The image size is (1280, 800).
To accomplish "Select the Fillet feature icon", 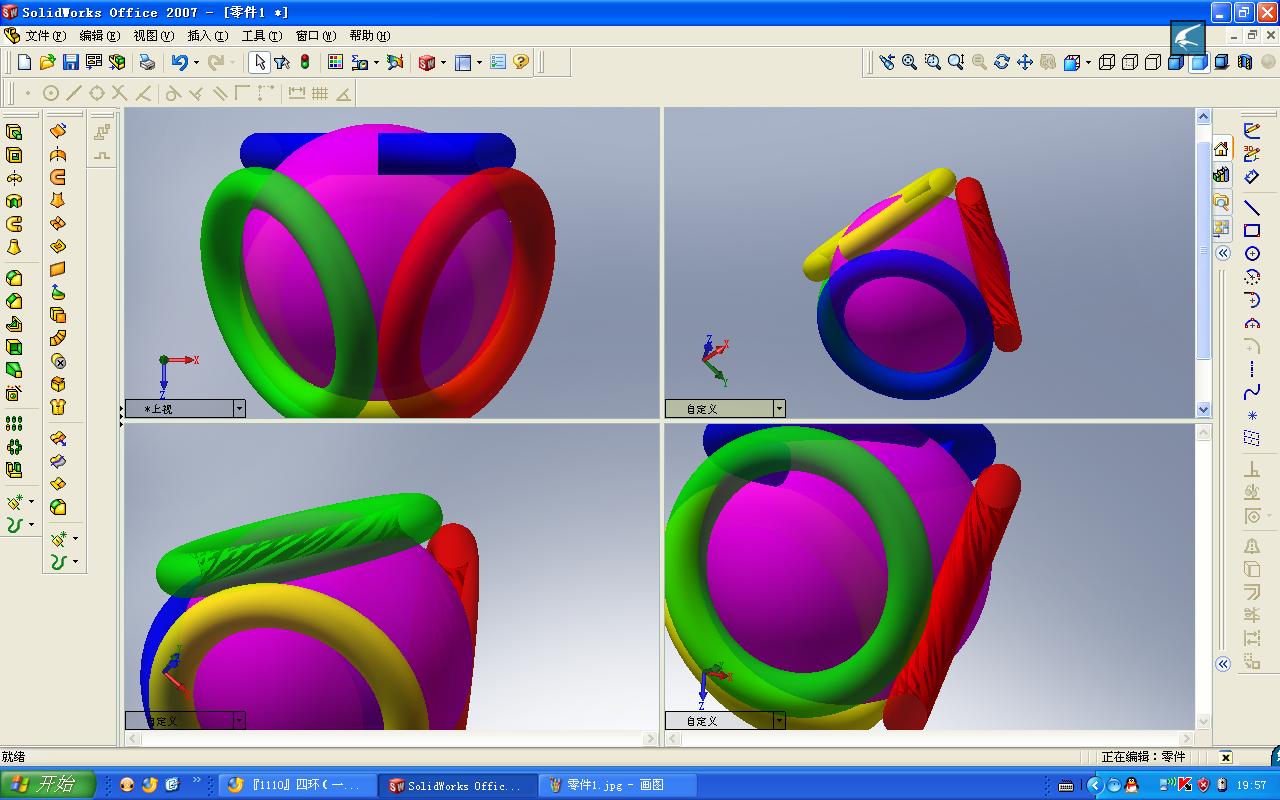I will [14, 278].
